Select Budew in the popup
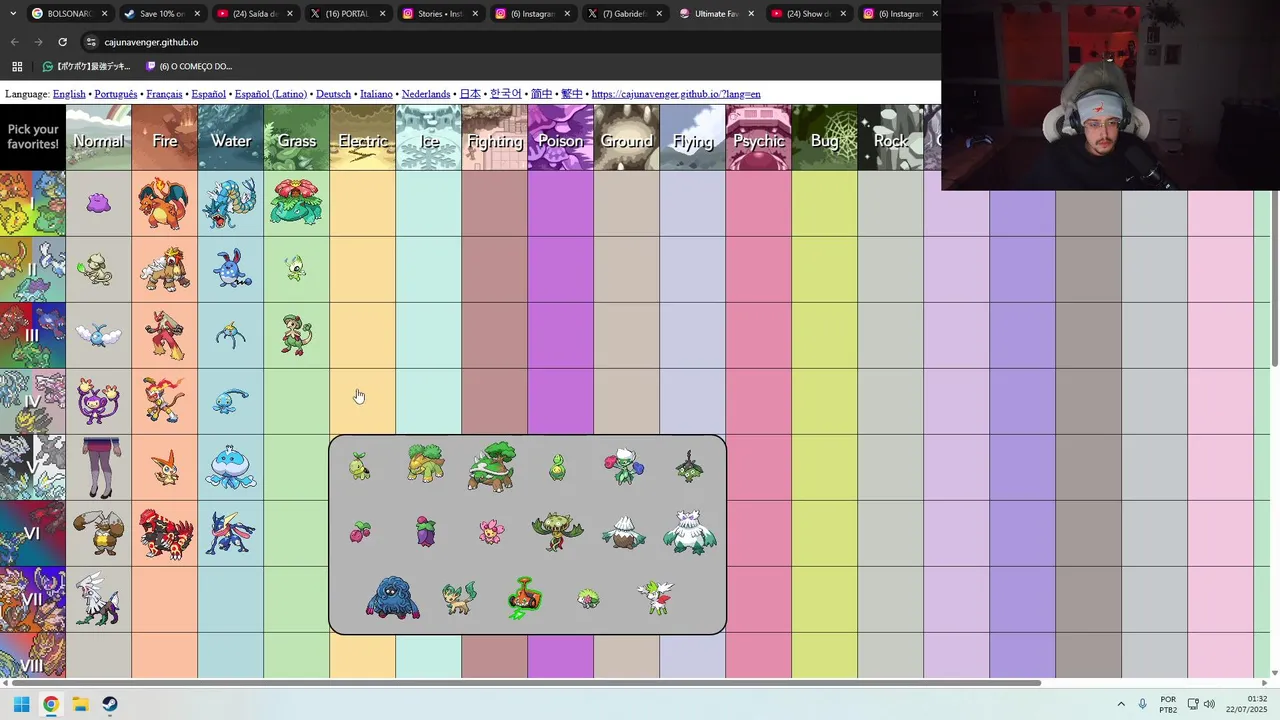Screen dimensions: 1280x720 tap(557, 467)
